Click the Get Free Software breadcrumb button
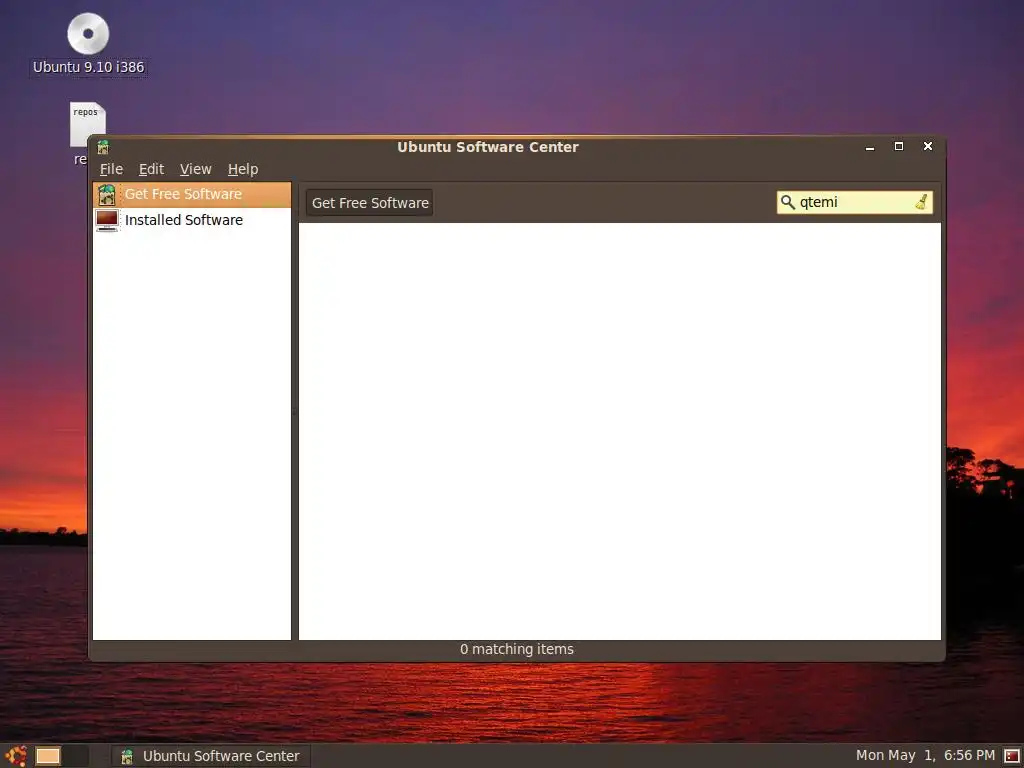This screenshot has height=768, width=1024. (370, 202)
